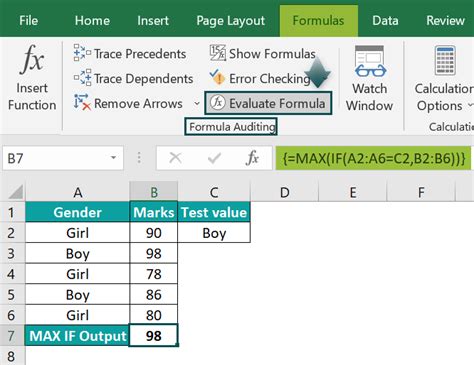Select cell B6 with value 80

154,315
